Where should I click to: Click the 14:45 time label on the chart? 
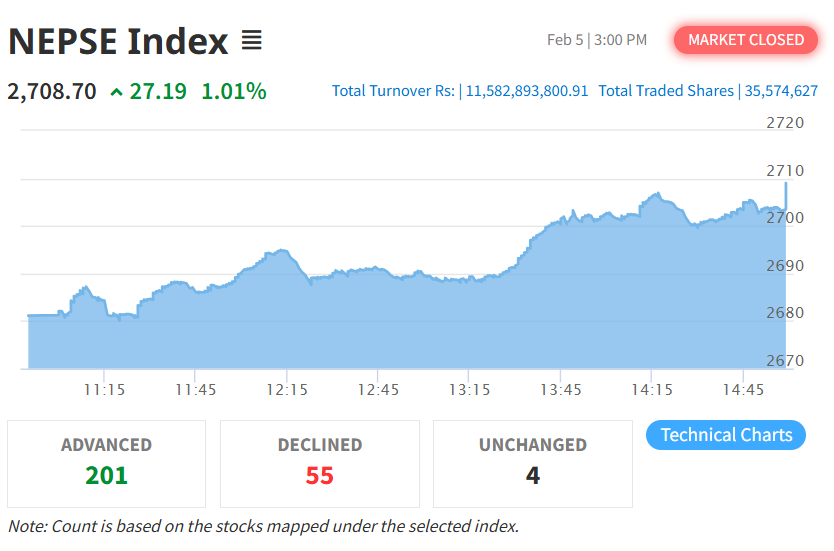click(745, 389)
